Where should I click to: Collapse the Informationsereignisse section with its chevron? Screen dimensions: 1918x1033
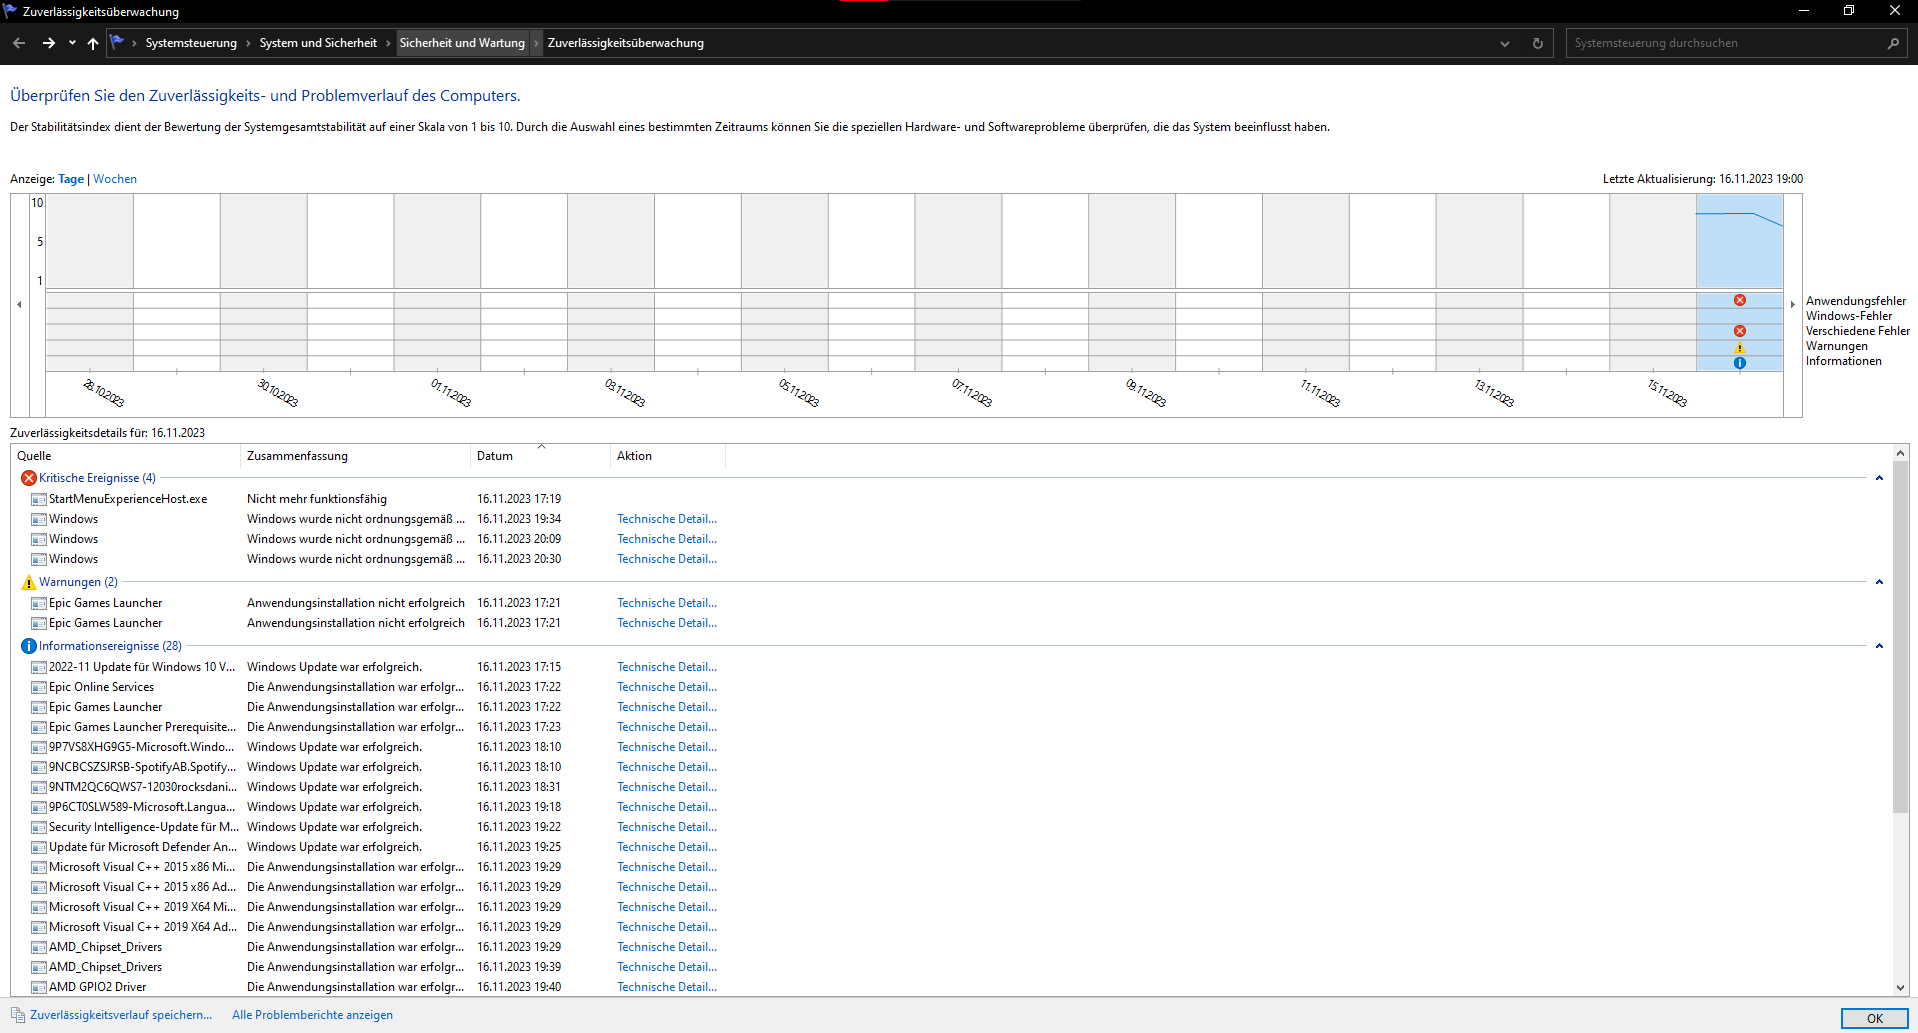tap(1879, 645)
